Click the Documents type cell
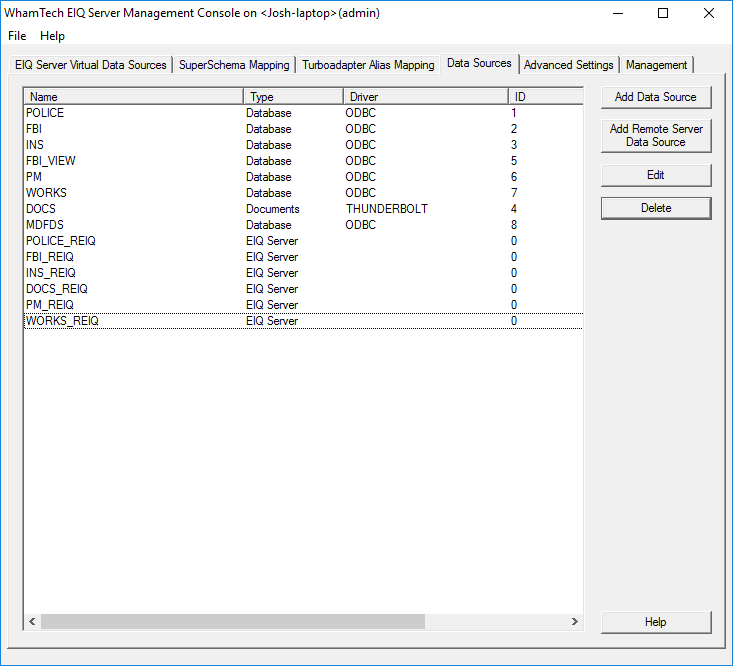This screenshot has width=733, height=666. point(273,209)
